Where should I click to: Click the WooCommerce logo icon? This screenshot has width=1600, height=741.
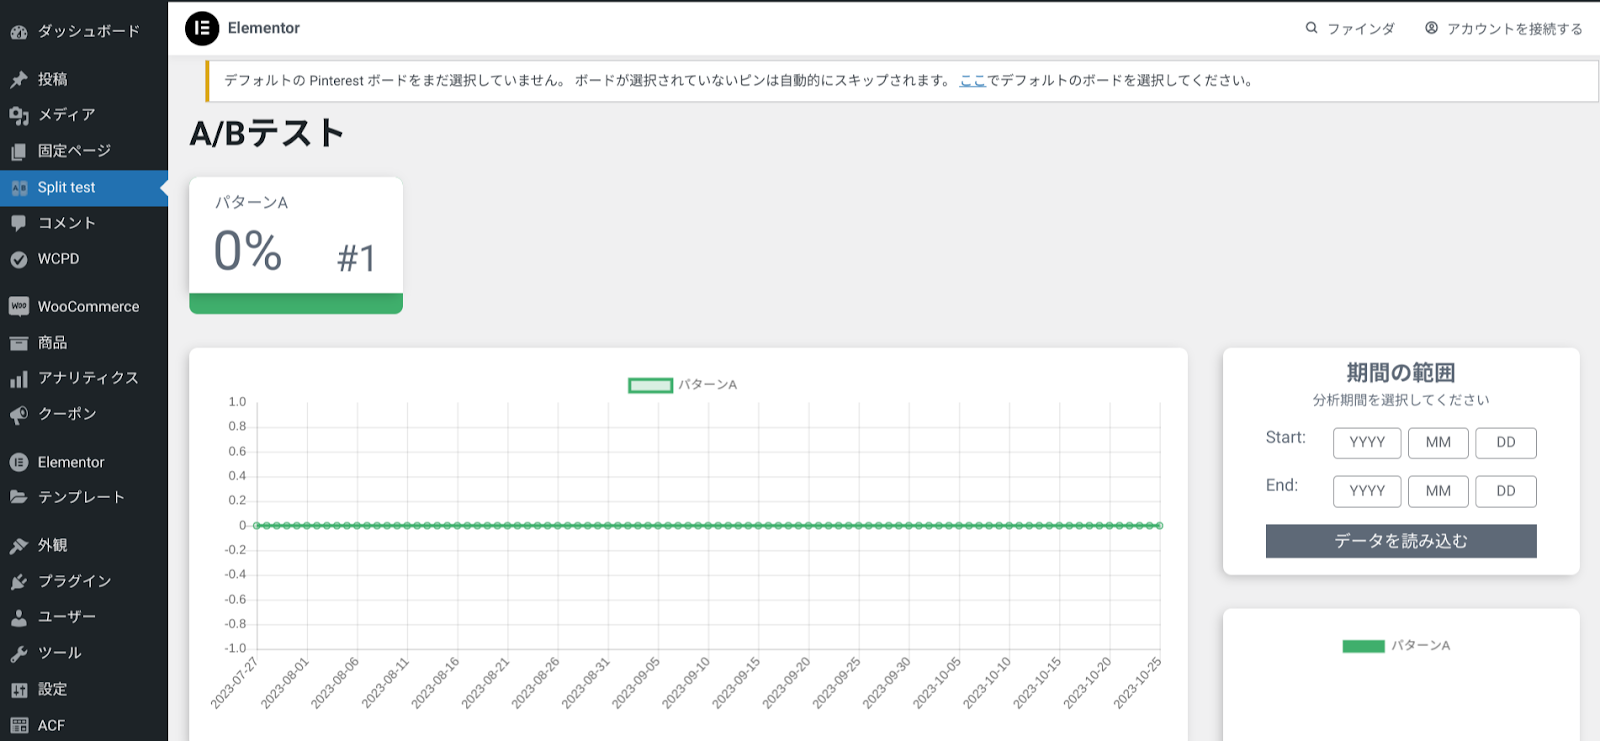[19, 307]
